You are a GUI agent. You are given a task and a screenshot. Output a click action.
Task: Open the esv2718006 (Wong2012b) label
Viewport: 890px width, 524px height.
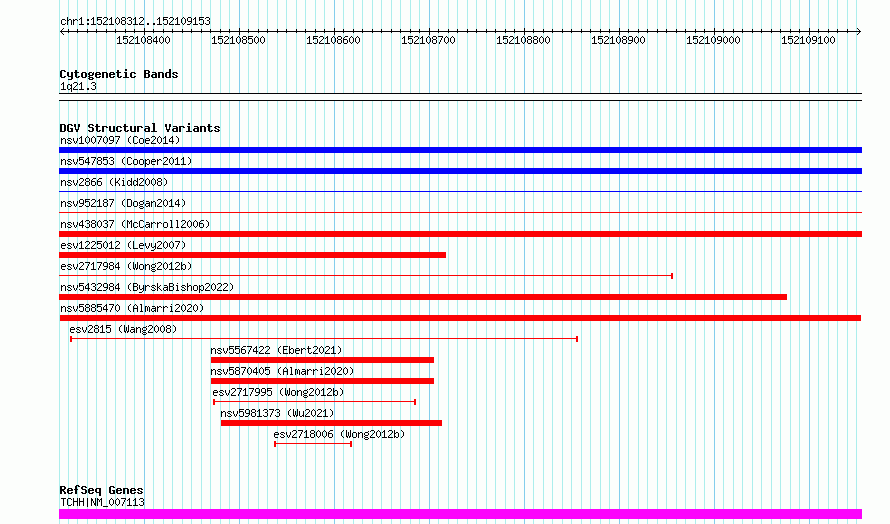(339, 434)
